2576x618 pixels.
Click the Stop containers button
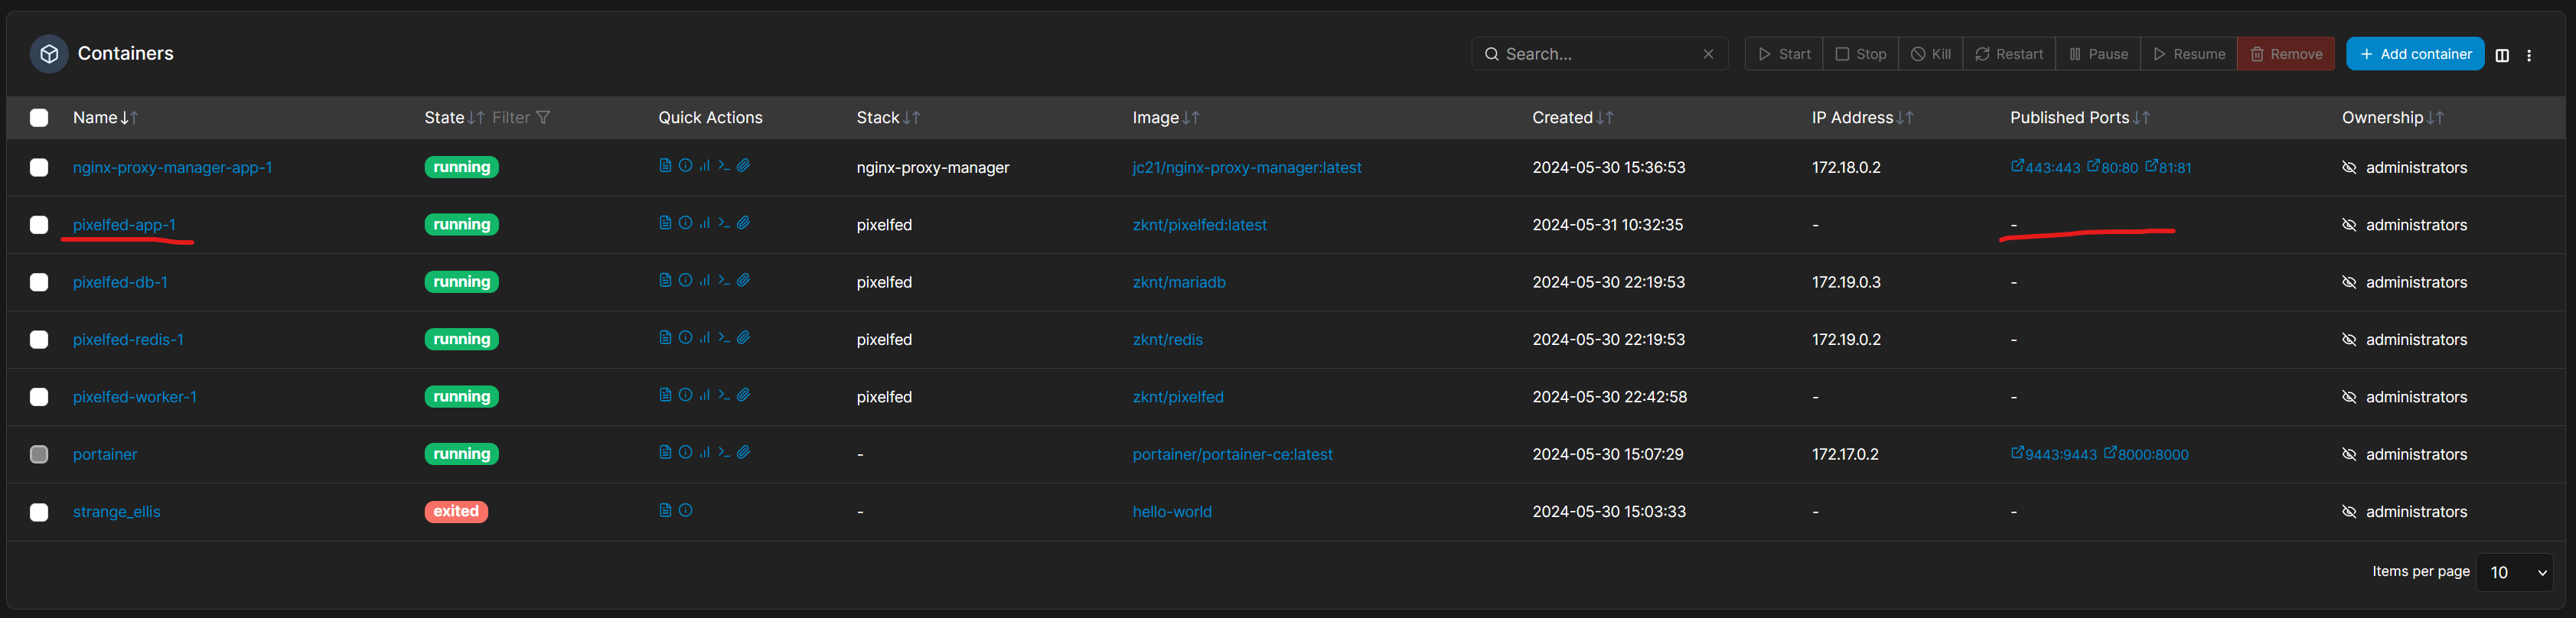[x=1860, y=54]
